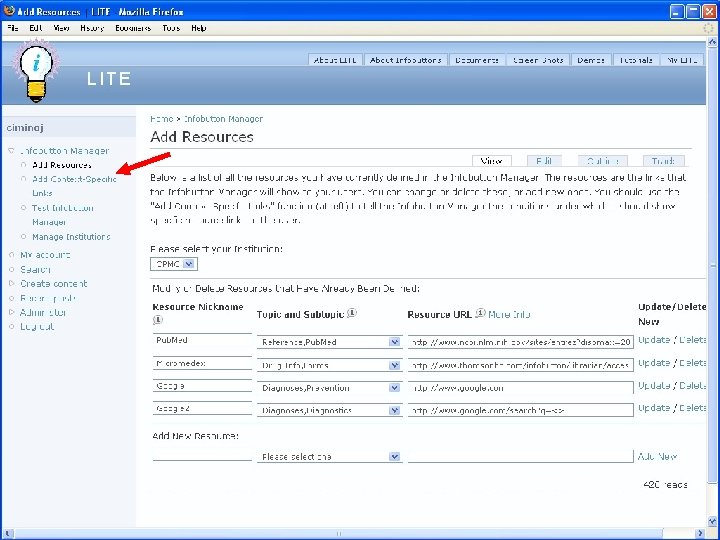Open the File menu
This screenshot has width=720, height=540.
tap(13, 28)
